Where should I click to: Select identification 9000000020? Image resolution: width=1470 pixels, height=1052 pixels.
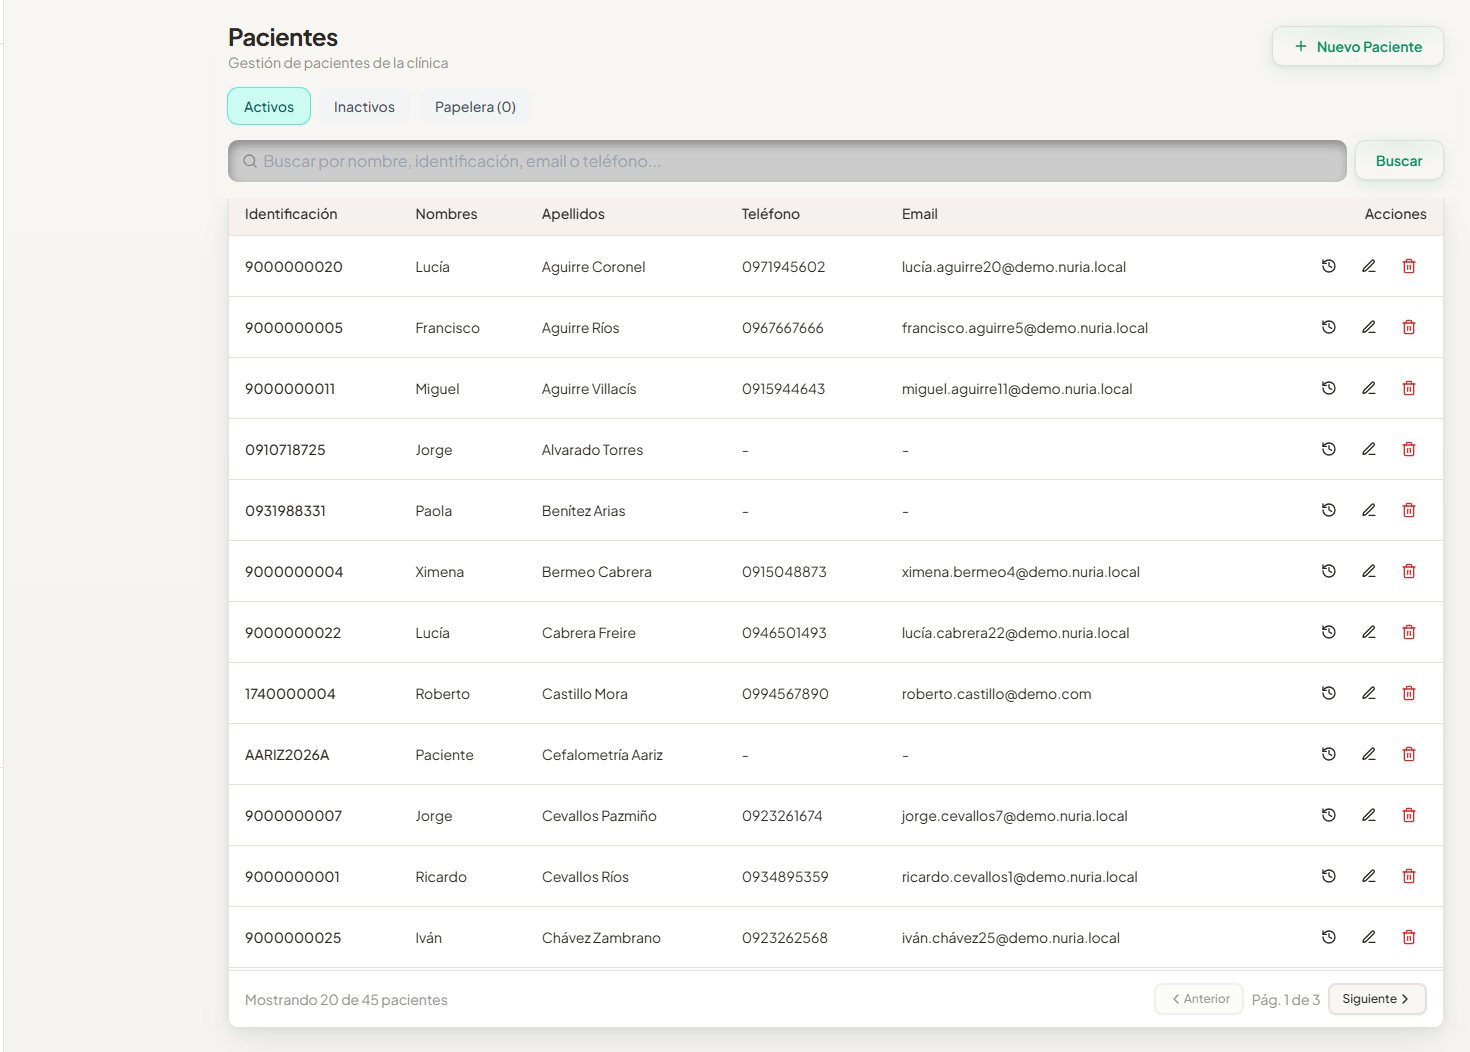294,267
